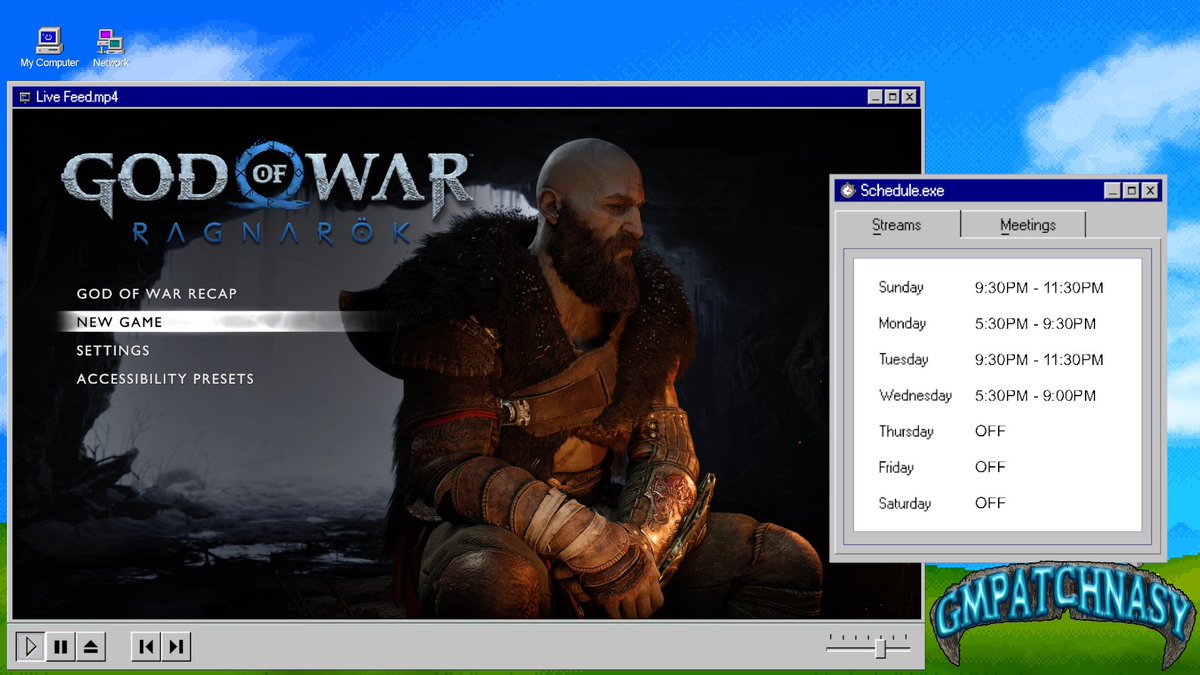The image size is (1200, 675).
Task: Maximize the Live Feed.mp4 window
Action: point(892,97)
